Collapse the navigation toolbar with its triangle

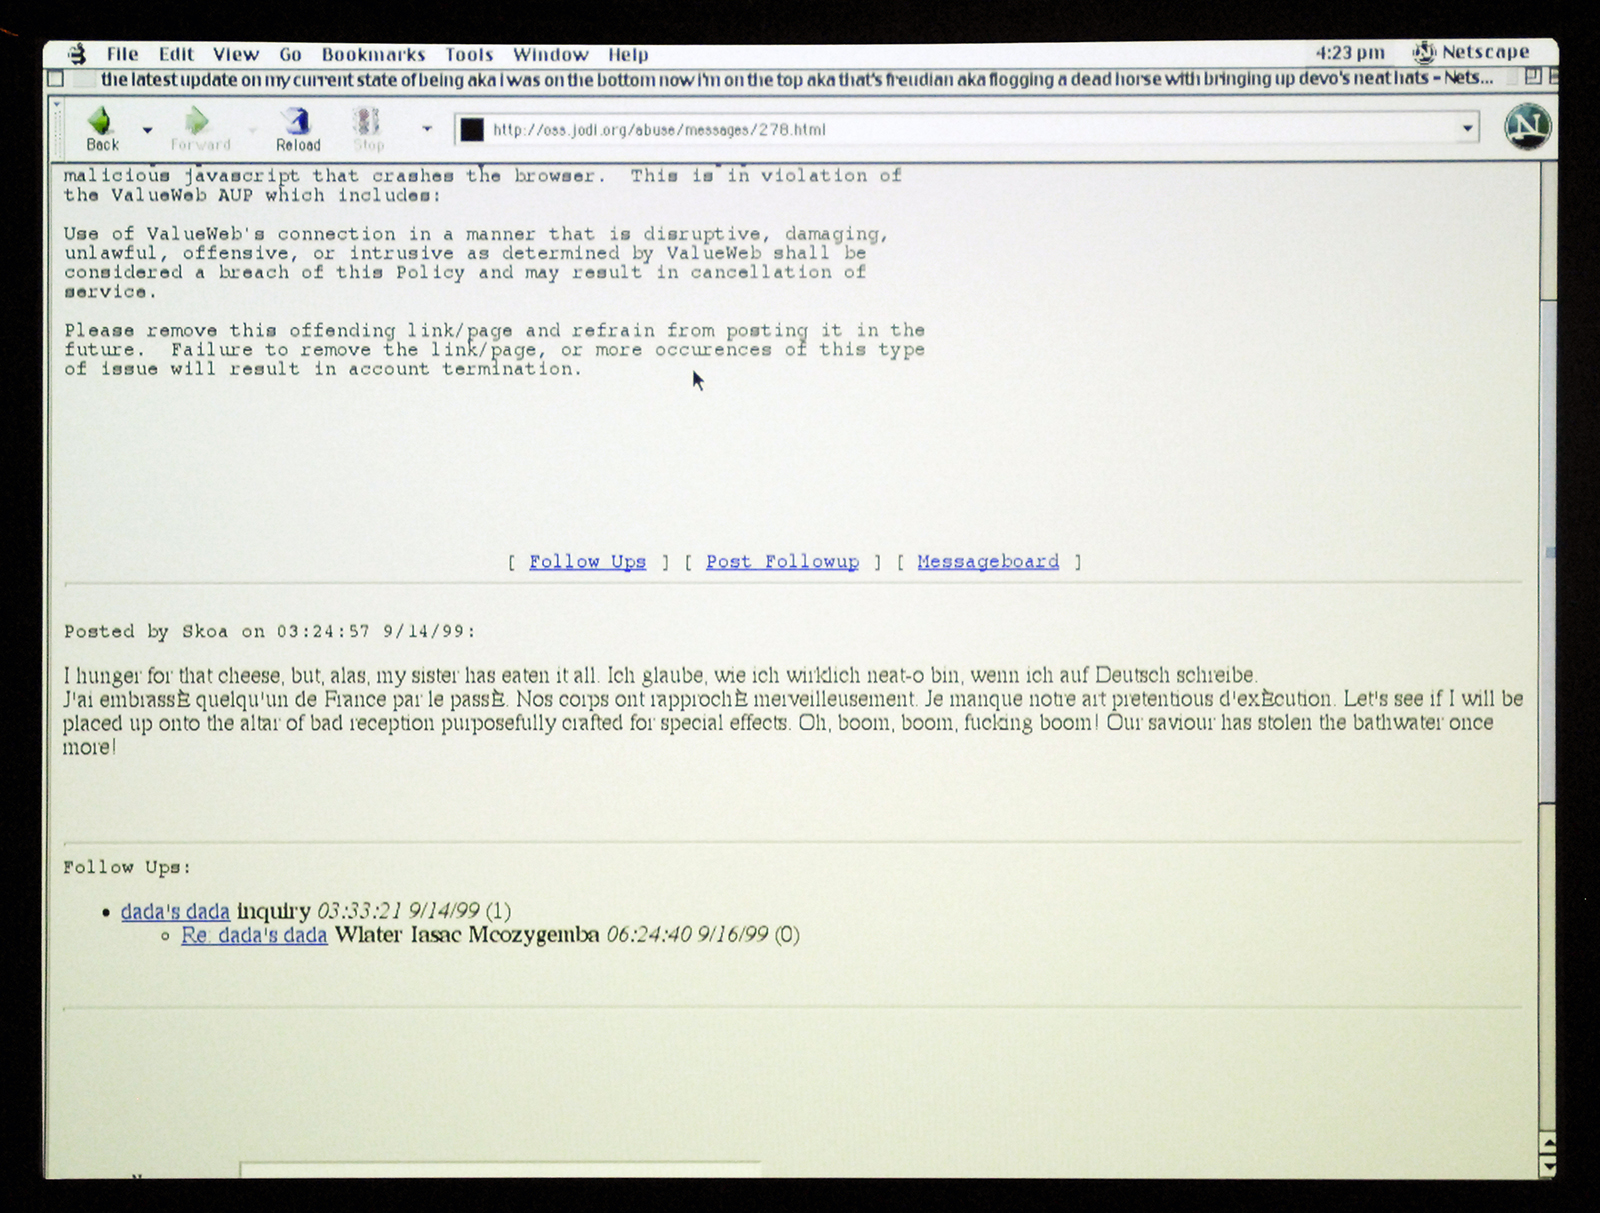(x=57, y=104)
